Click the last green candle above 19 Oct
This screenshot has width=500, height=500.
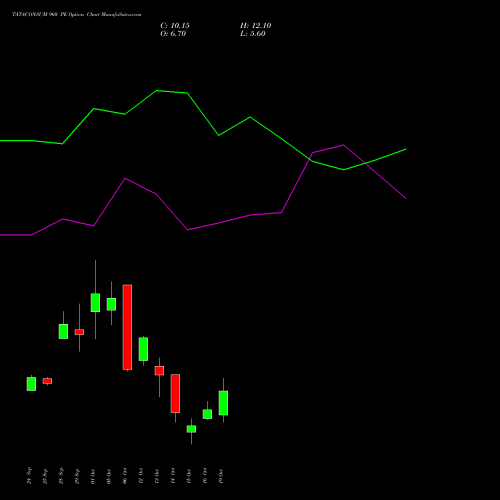tap(223, 403)
